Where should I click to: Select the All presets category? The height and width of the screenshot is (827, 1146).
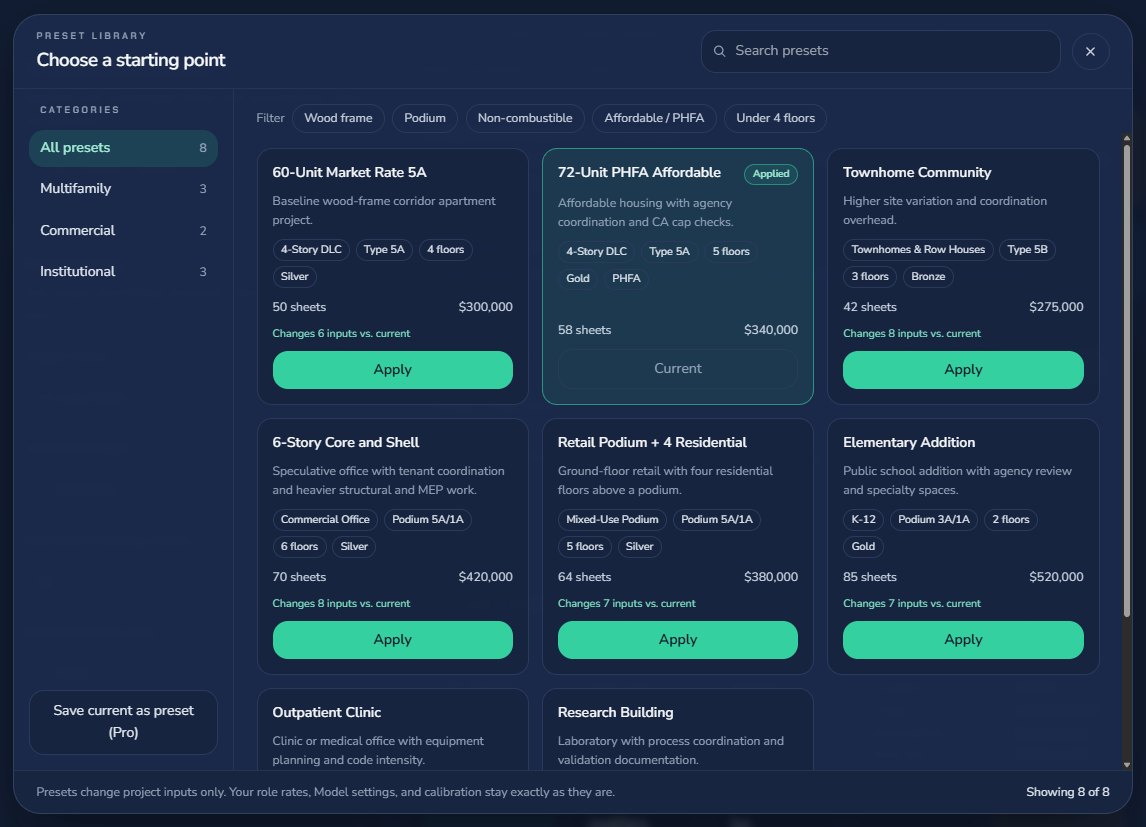(x=124, y=148)
